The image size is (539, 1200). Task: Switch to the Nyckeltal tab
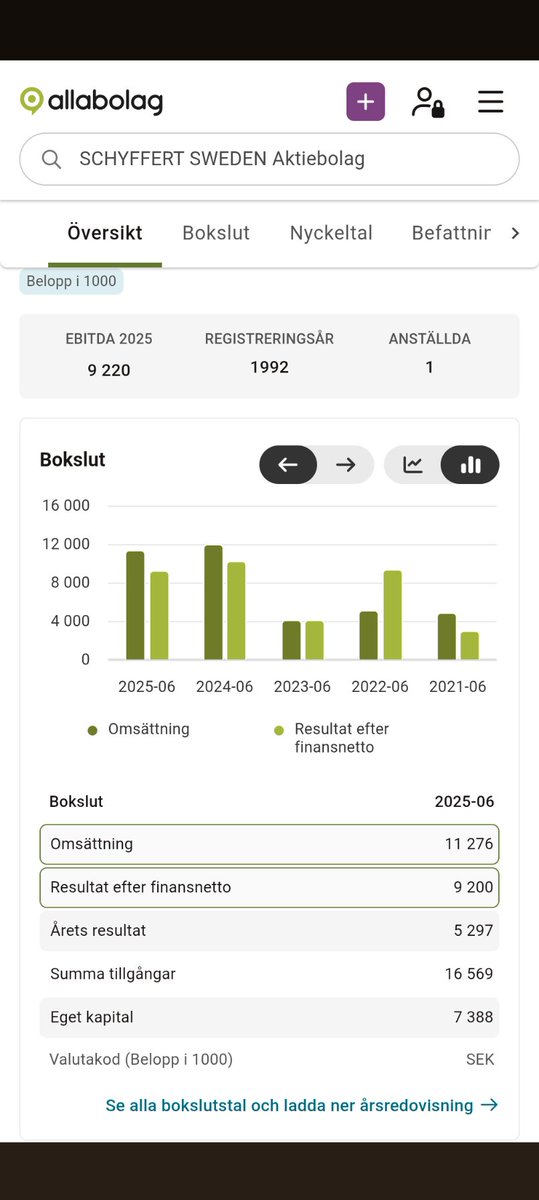pyautogui.click(x=331, y=233)
